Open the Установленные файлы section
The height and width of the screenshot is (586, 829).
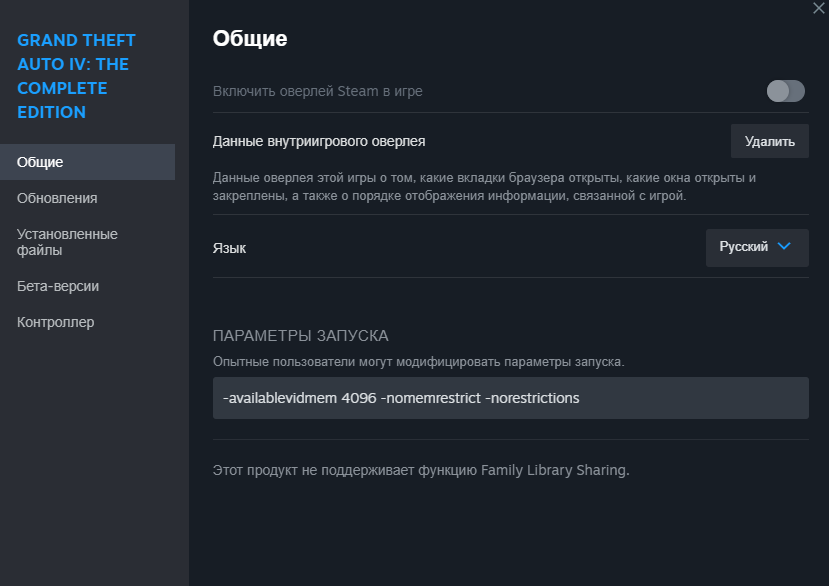click(67, 242)
